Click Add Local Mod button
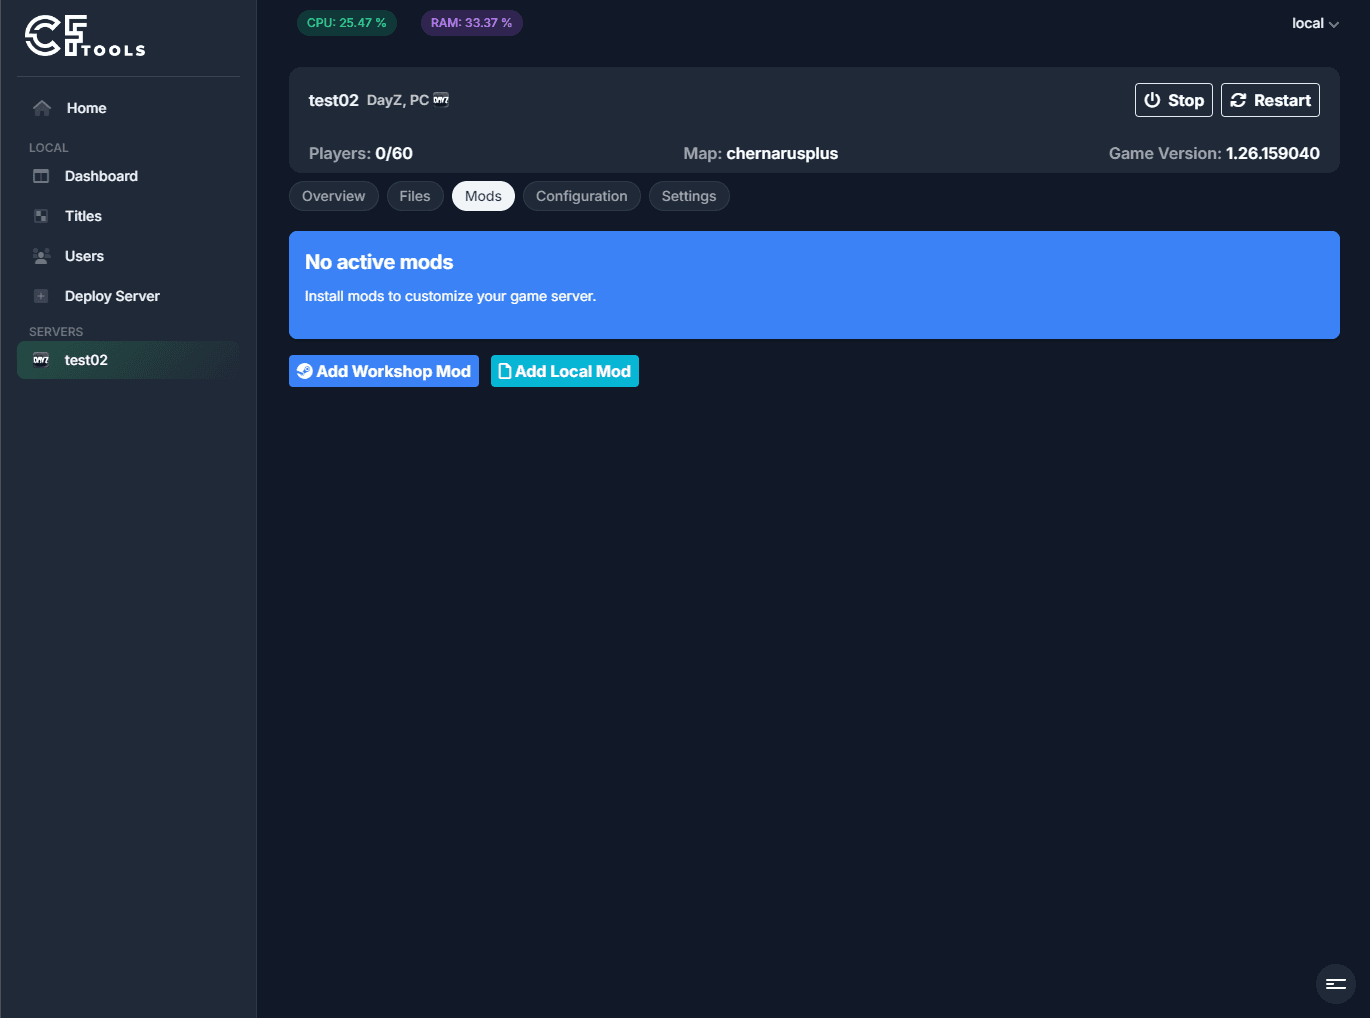The height and width of the screenshot is (1018, 1370). coord(565,371)
